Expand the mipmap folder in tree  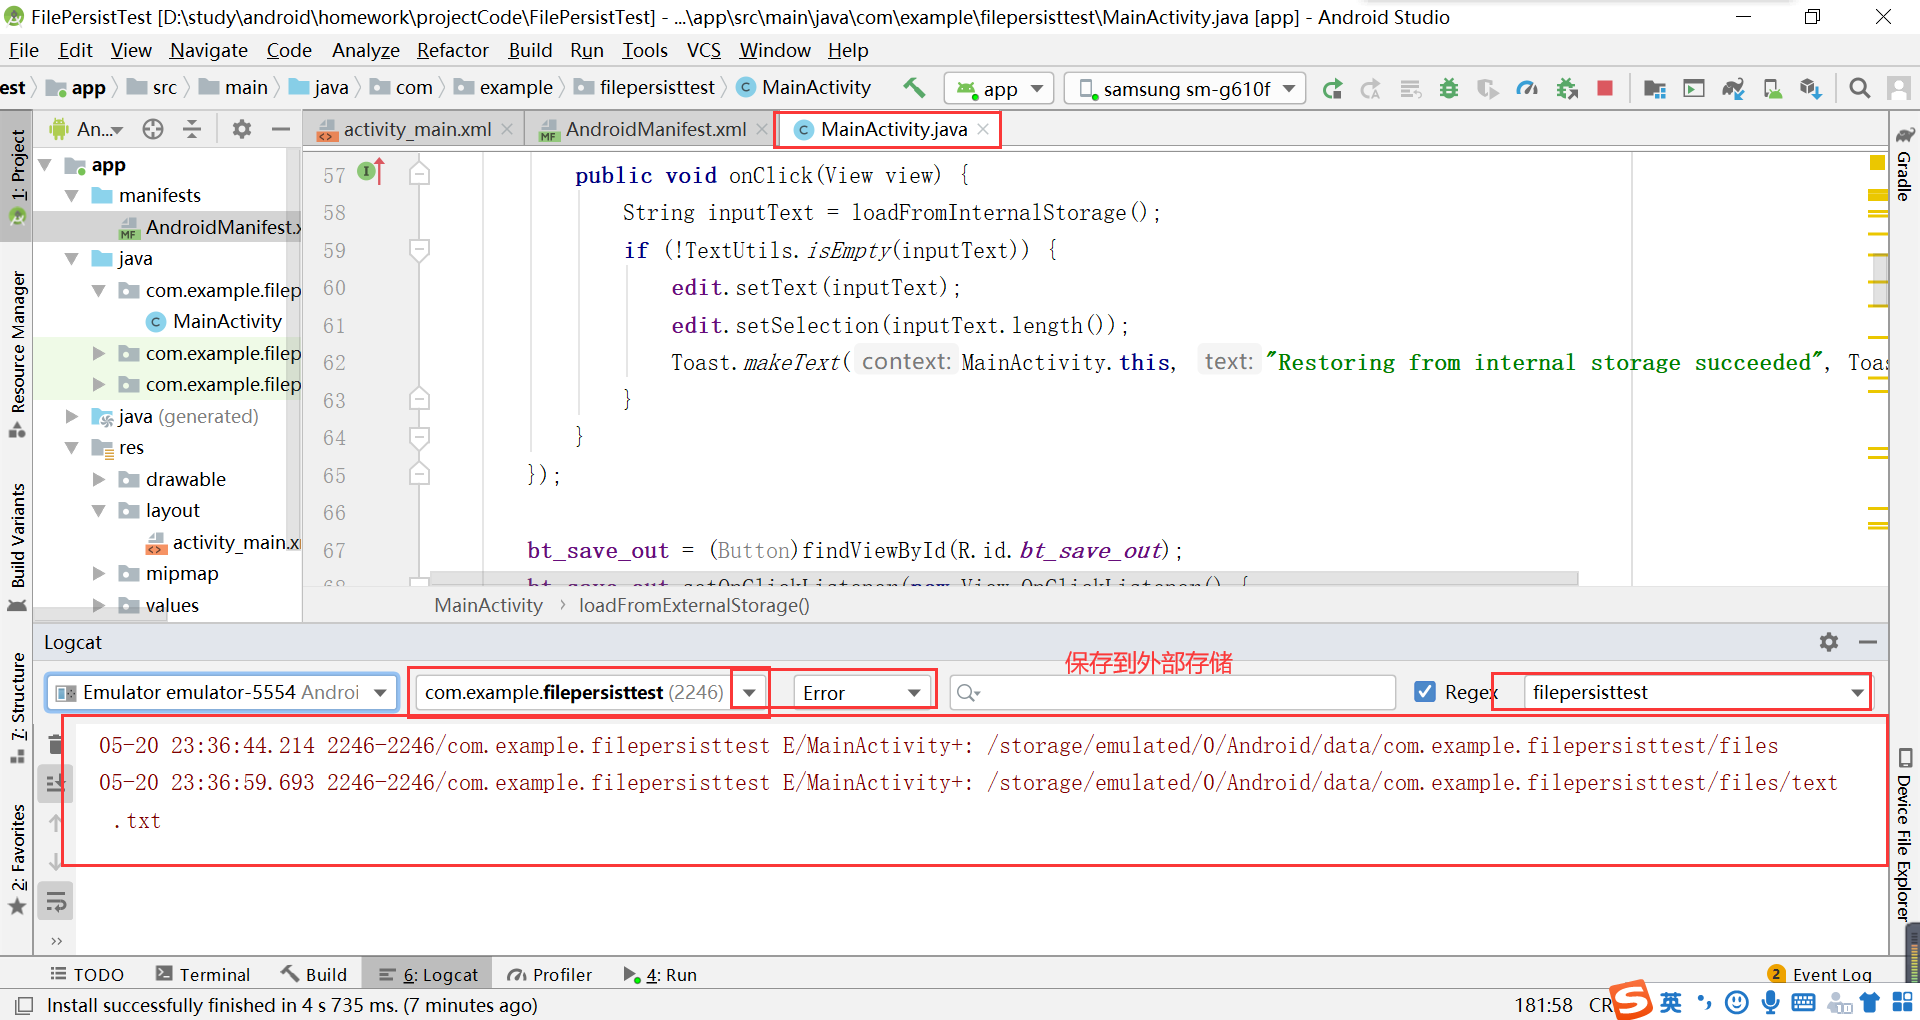pyautogui.click(x=99, y=574)
